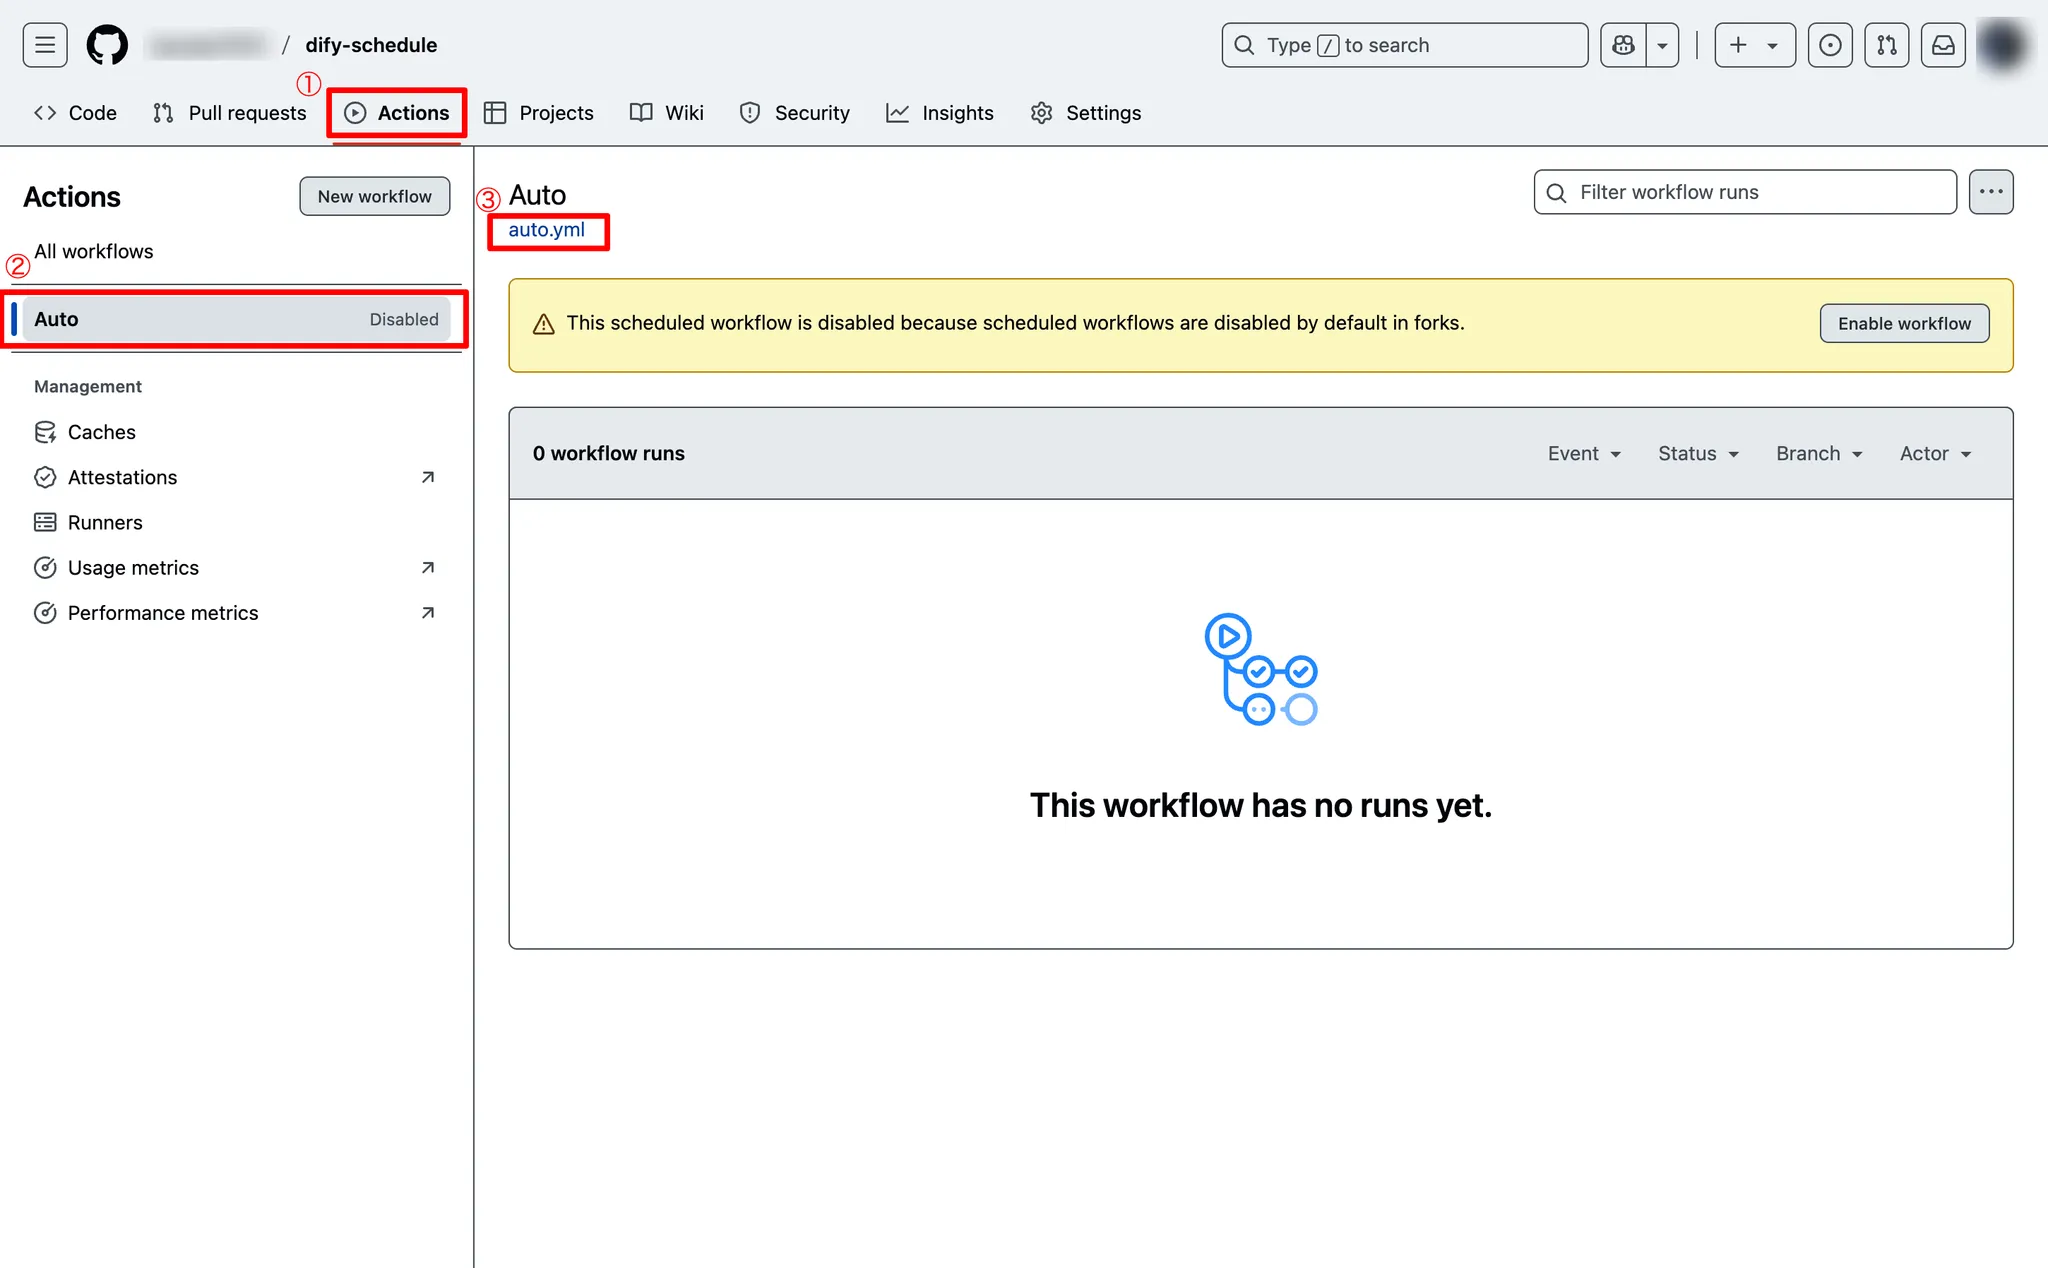This screenshot has height=1268, width=2048.
Task: Open the user avatar menu
Action: click(2002, 45)
